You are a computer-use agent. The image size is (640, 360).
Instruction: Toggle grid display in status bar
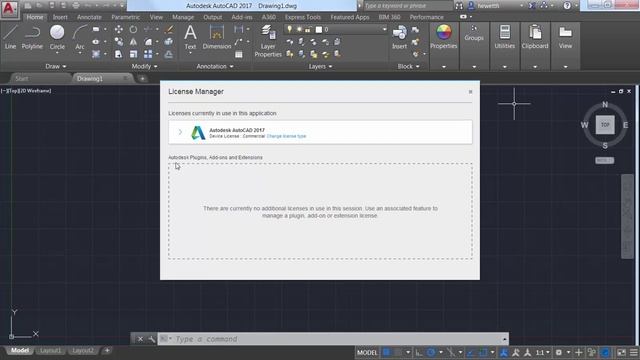click(386, 352)
